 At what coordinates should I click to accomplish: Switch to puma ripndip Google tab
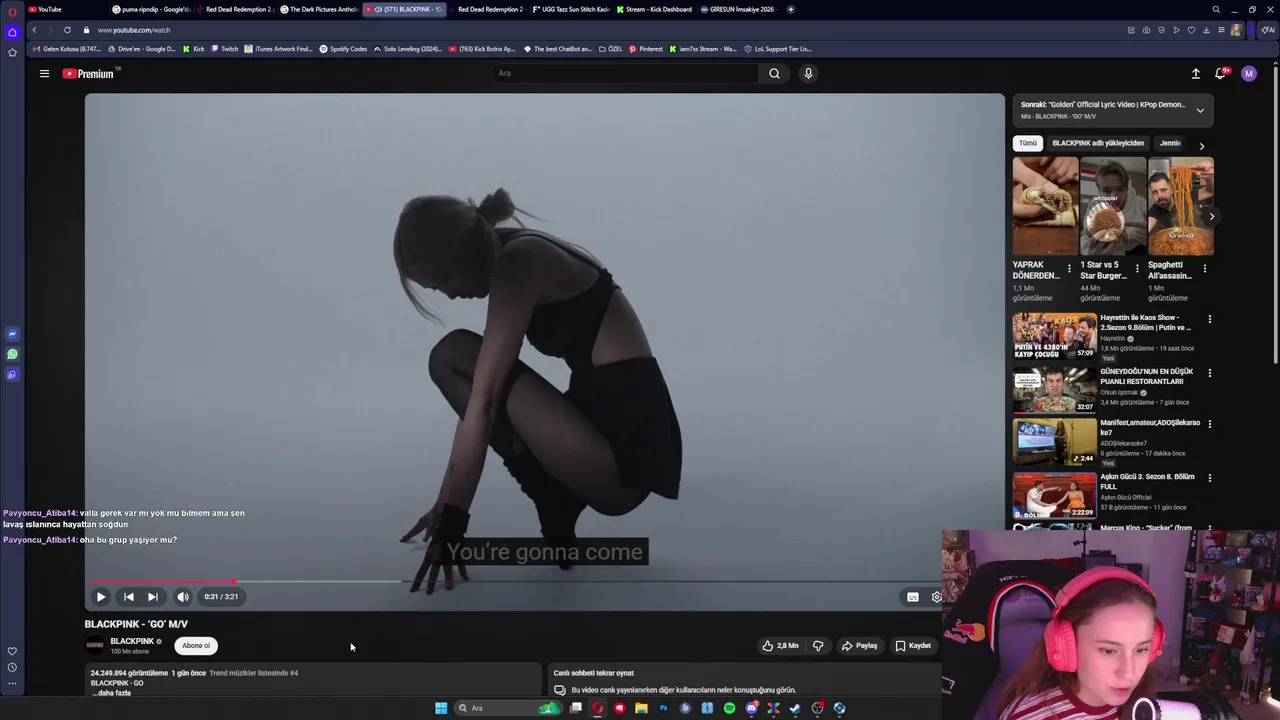(150, 9)
